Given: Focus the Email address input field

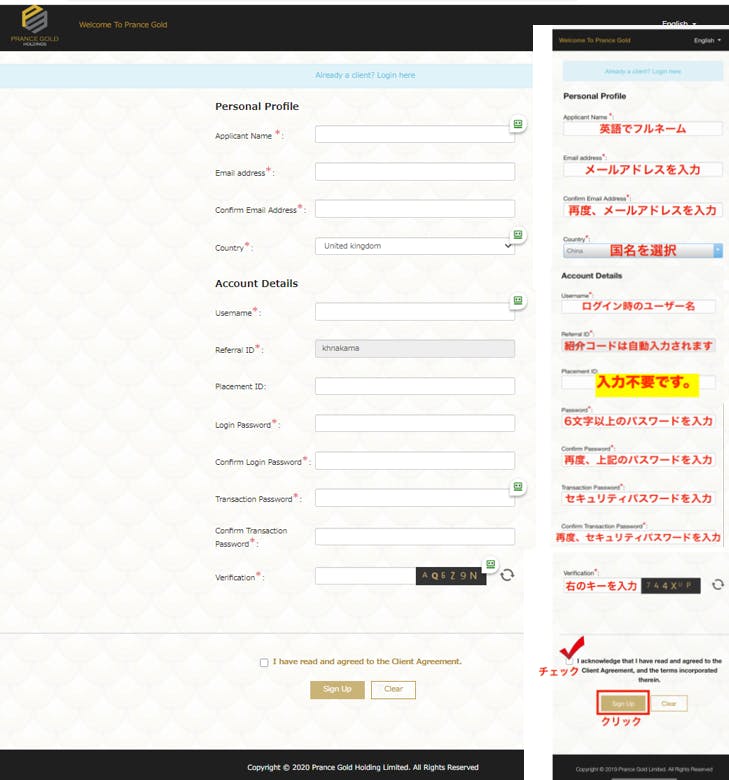Looking at the screenshot, I should pos(415,172).
